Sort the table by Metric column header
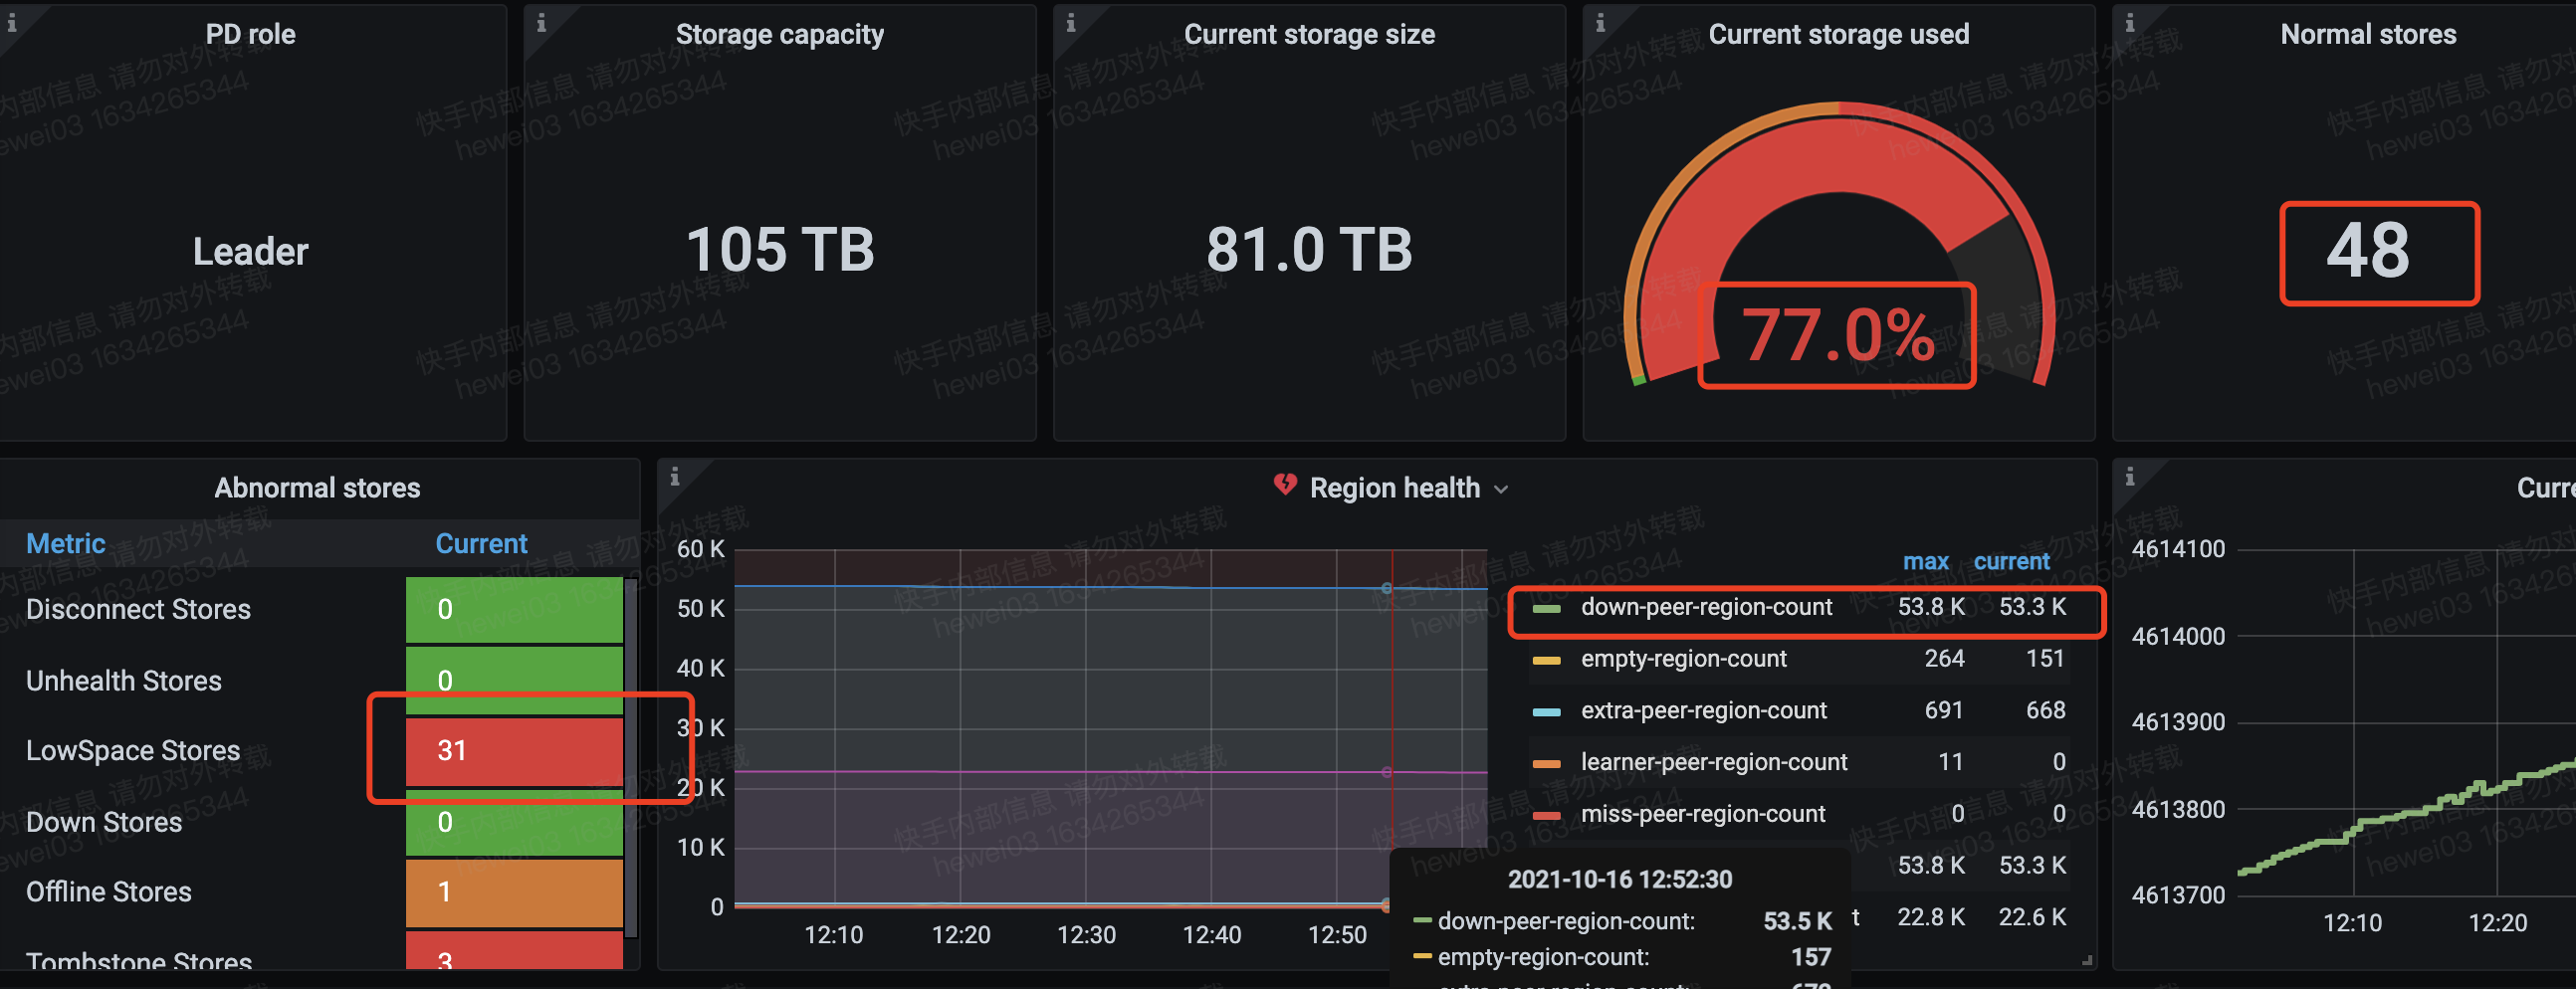The width and height of the screenshot is (2576, 989). pos(65,544)
